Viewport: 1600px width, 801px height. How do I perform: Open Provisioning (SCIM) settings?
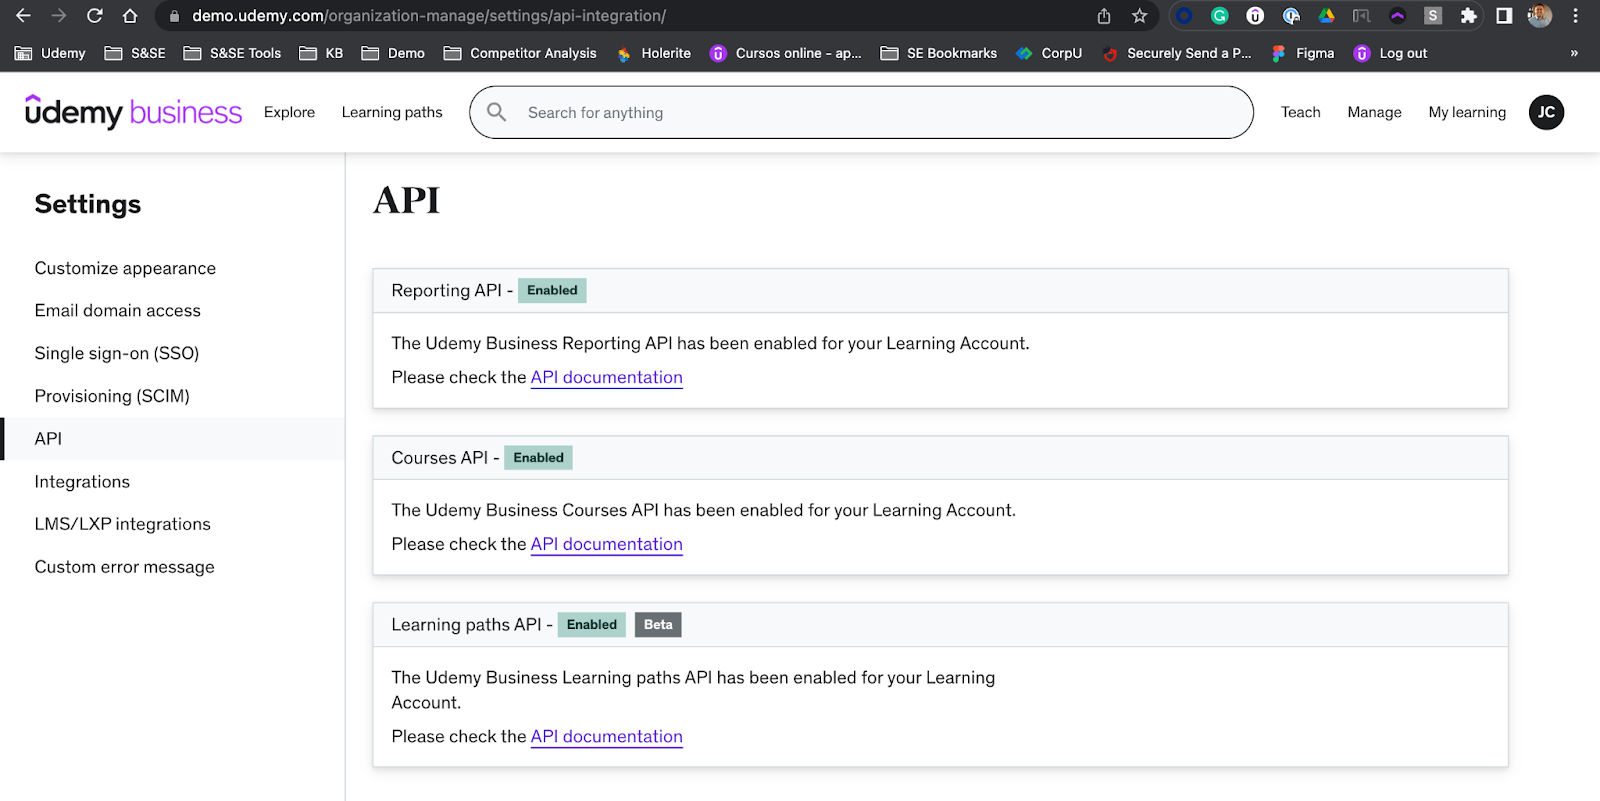112,396
